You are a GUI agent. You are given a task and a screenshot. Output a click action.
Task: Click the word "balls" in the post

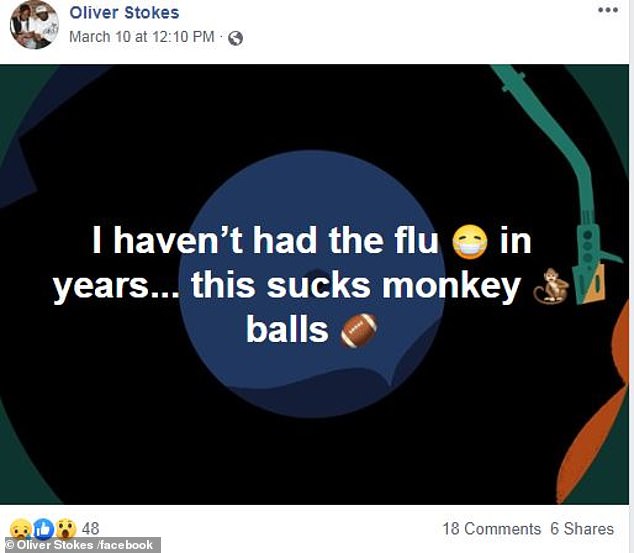click(x=287, y=329)
